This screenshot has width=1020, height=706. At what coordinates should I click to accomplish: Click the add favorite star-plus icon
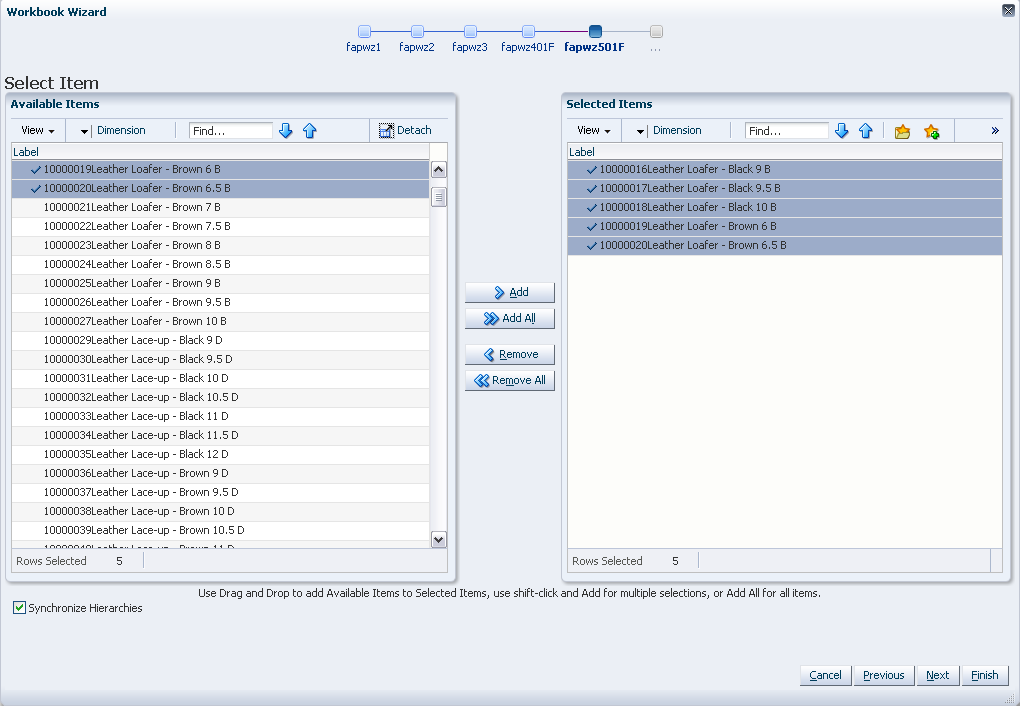point(932,131)
